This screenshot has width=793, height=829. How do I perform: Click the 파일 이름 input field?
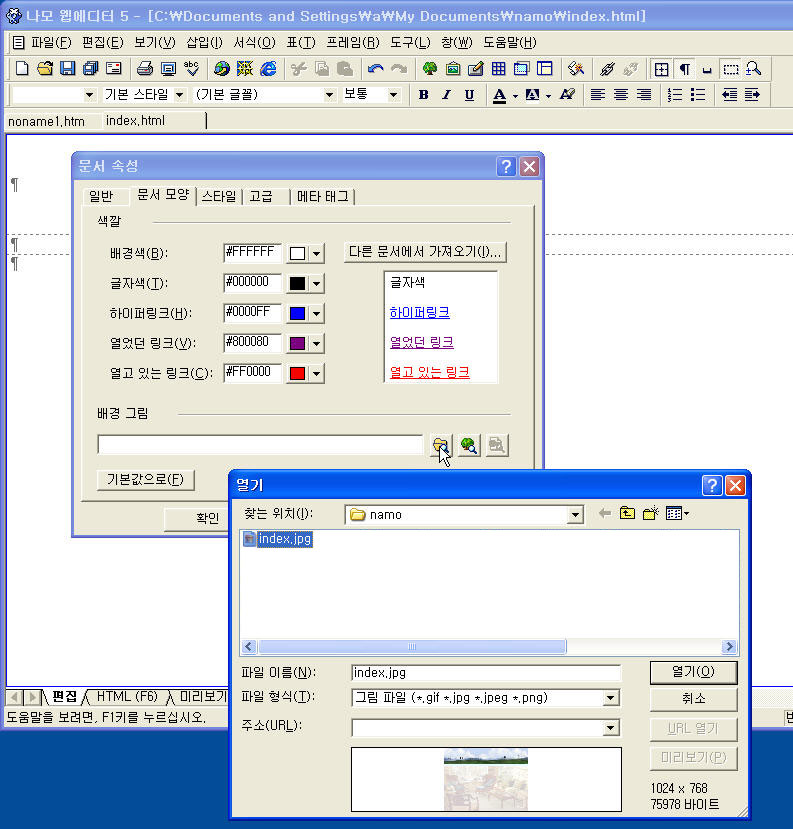point(486,673)
